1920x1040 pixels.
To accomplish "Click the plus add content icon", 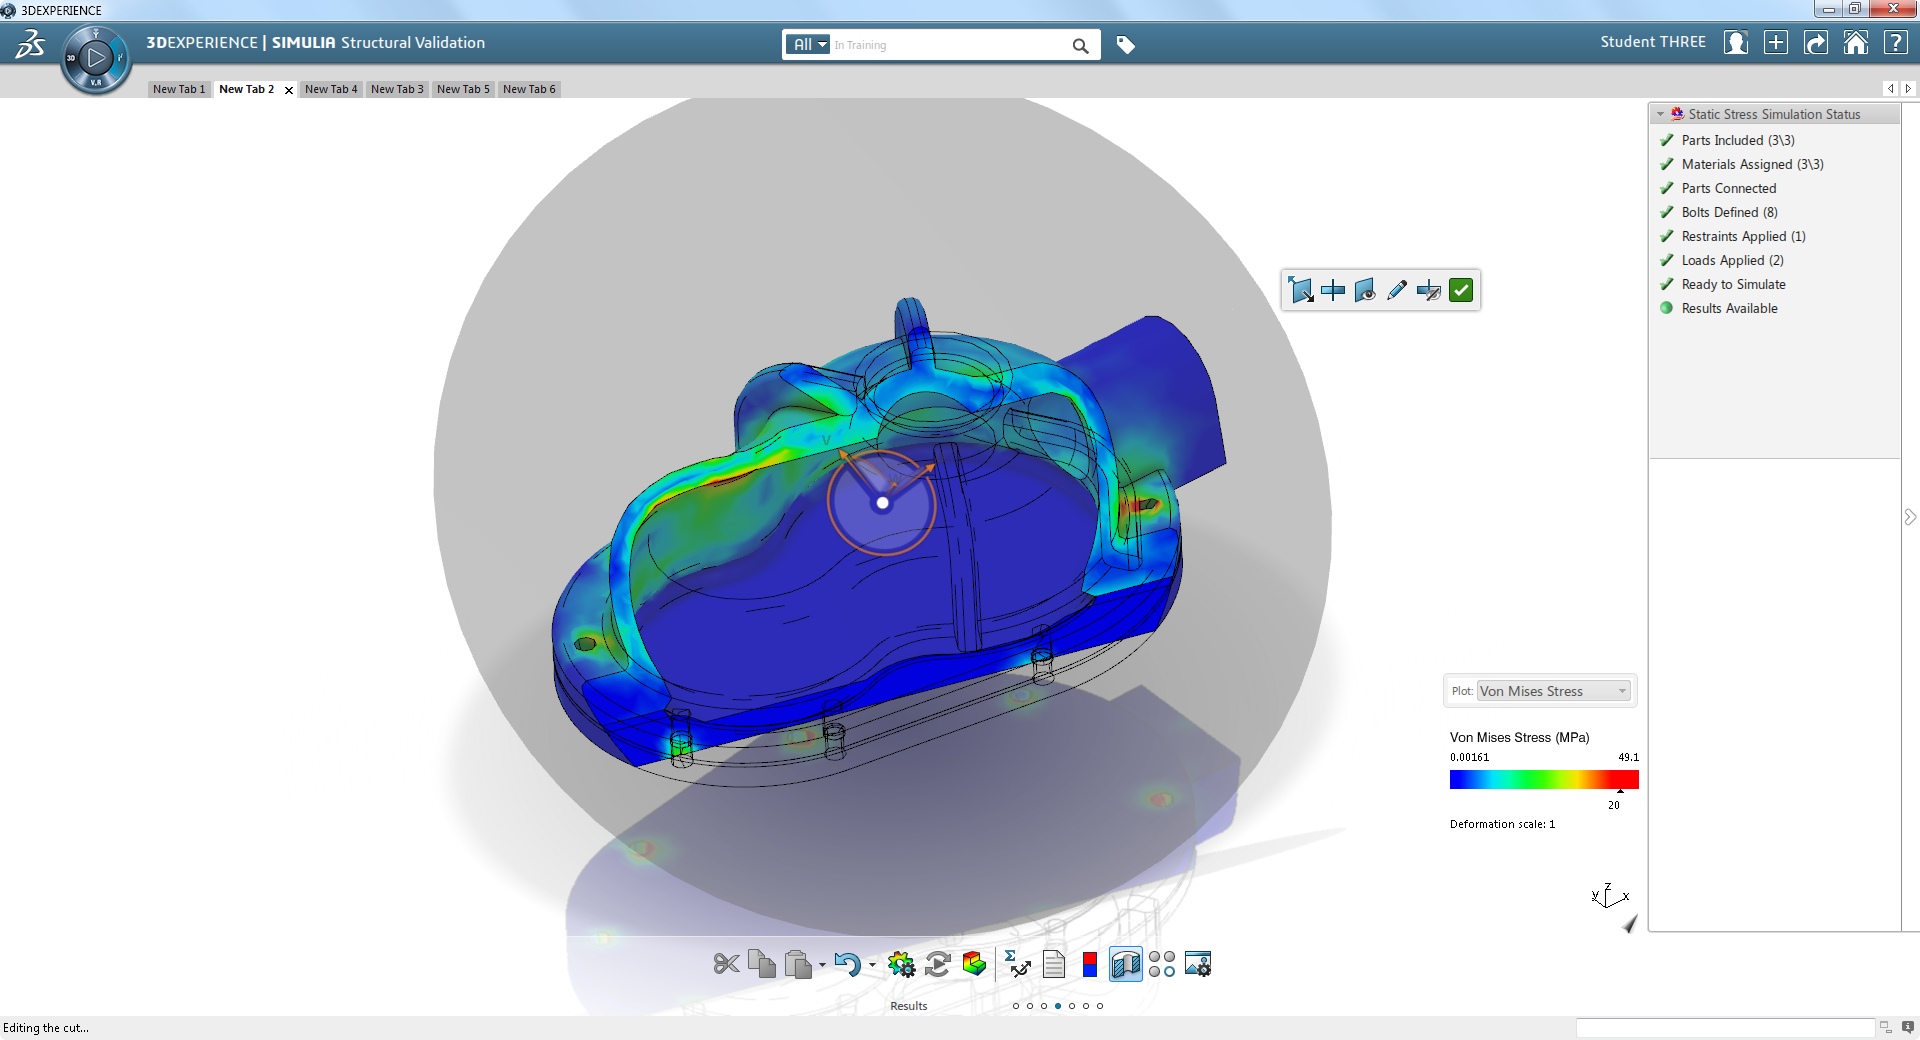I will coord(1776,42).
